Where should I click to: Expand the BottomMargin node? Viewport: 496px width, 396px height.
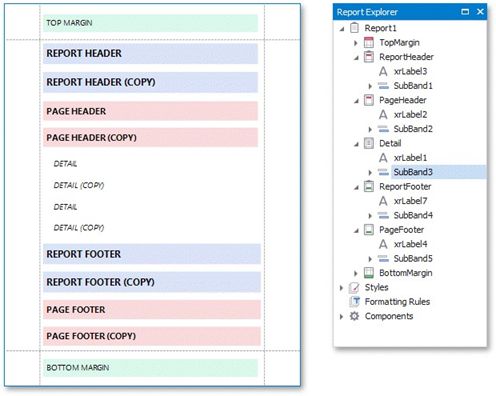tap(356, 273)
